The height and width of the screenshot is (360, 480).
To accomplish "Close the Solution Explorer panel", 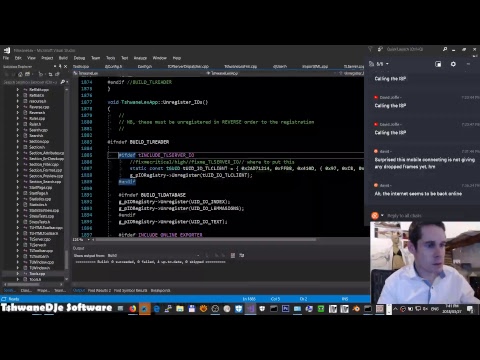I will coord(65,66).
